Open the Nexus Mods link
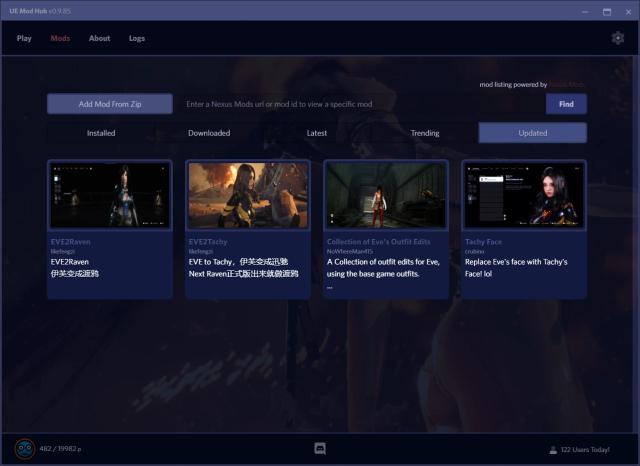Viewport: 640px width, 466px height. pyautogui.click(x=567, y=84)
